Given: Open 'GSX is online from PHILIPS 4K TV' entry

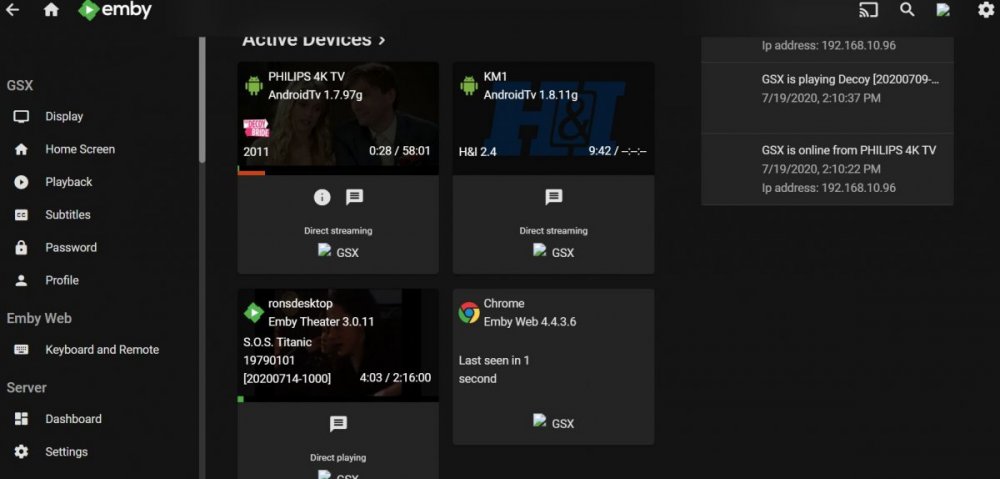Looking at the screenshot, I should coord(827,169).
